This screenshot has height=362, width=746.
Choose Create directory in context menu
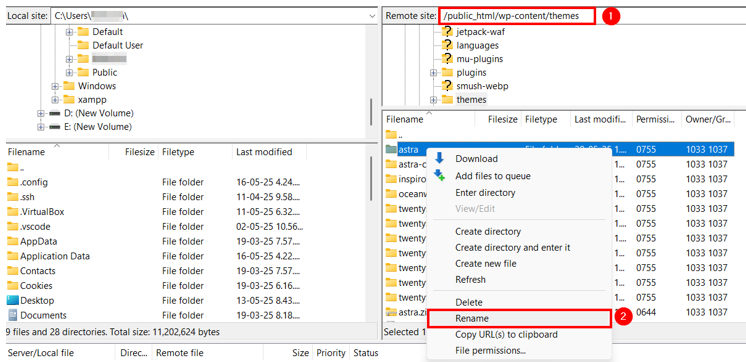tap(488, 232)
